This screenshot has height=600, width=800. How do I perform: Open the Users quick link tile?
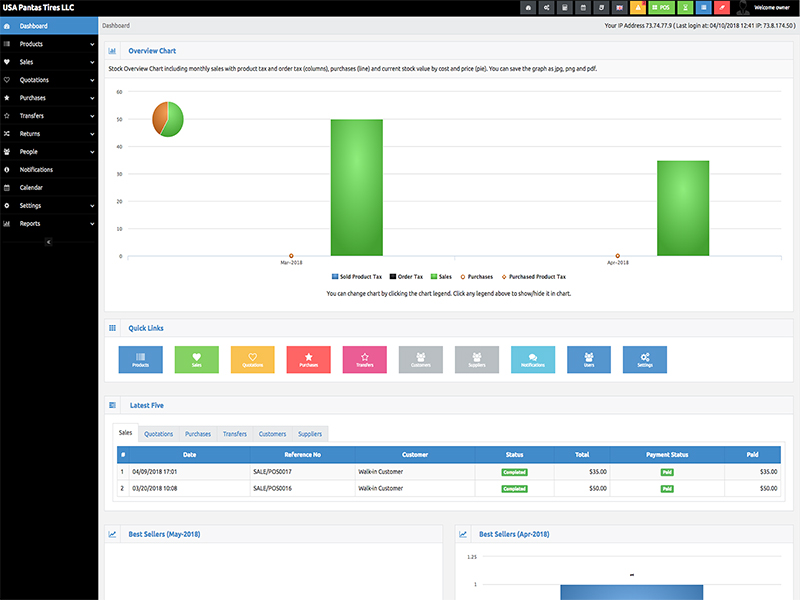[588, 360]
